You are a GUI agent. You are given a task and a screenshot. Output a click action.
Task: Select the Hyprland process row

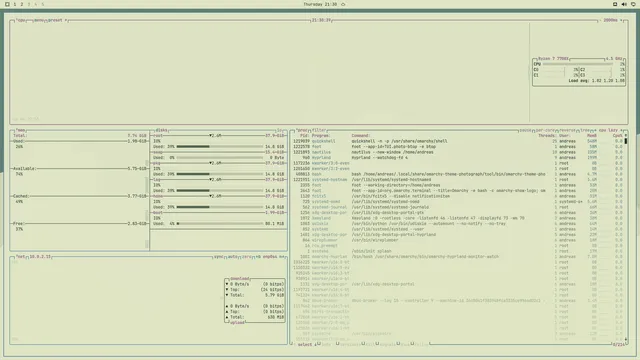tap(458, 158)
